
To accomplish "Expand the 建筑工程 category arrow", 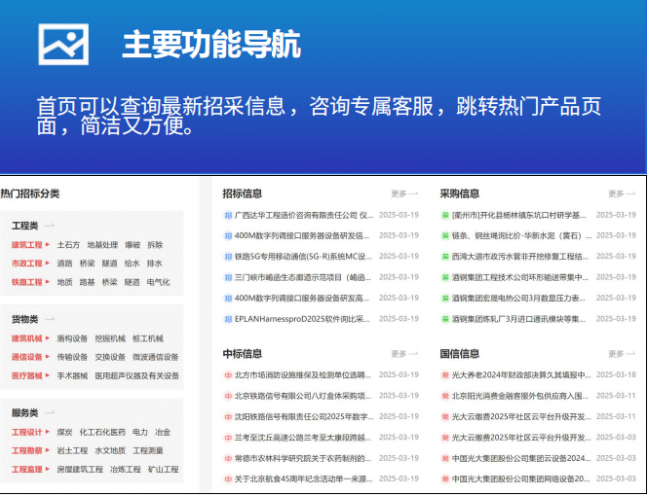I will tap(48, 245).
